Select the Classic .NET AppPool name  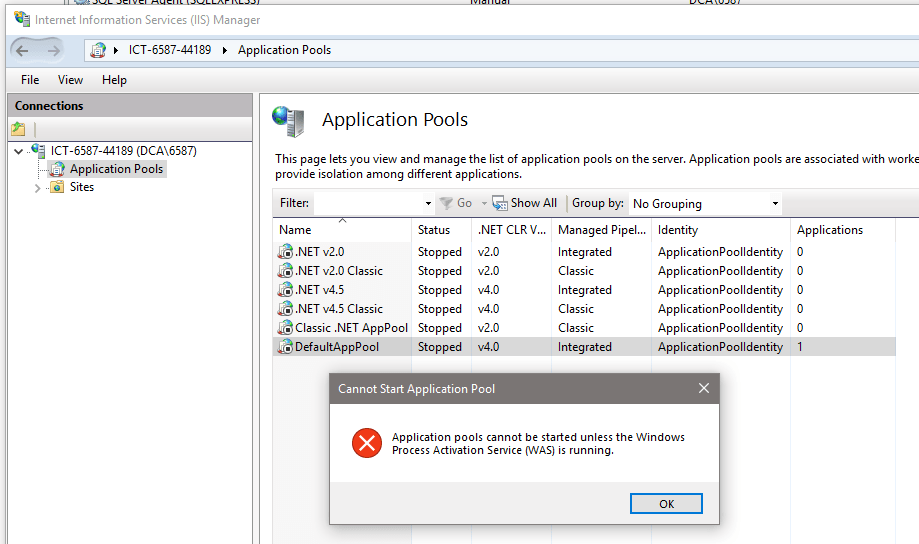tap(352, 328)
